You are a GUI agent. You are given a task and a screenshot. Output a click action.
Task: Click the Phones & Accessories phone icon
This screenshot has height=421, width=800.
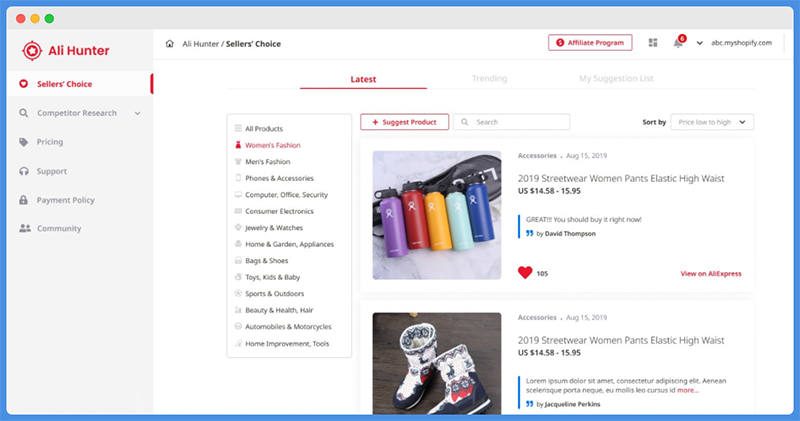coord(238,178)
